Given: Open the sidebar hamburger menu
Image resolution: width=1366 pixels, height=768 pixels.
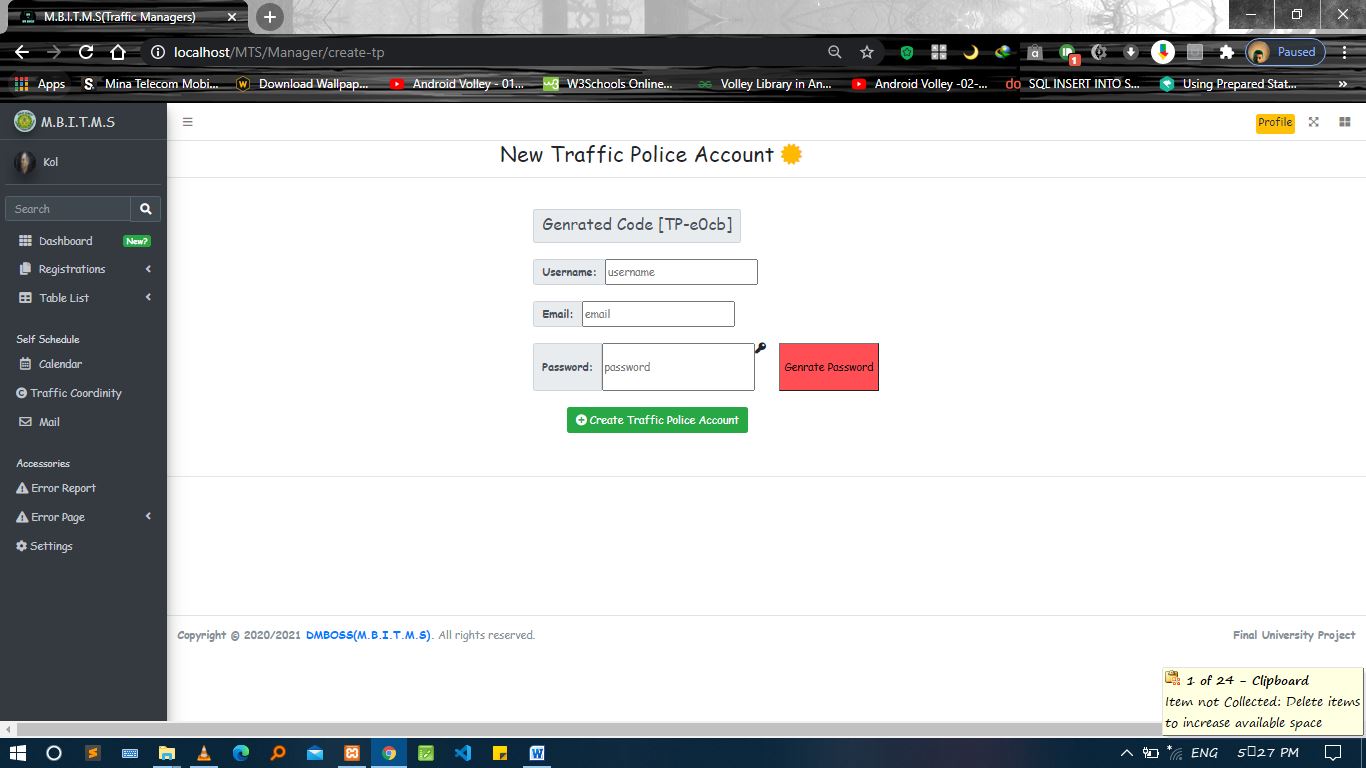Looking at the screenshot, I should 188,121.
